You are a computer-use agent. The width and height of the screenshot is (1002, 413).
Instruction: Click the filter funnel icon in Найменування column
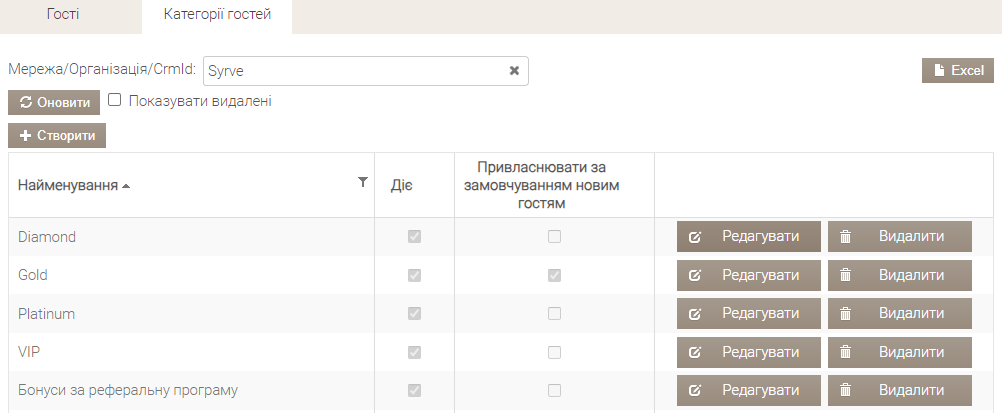click(363, 182)
